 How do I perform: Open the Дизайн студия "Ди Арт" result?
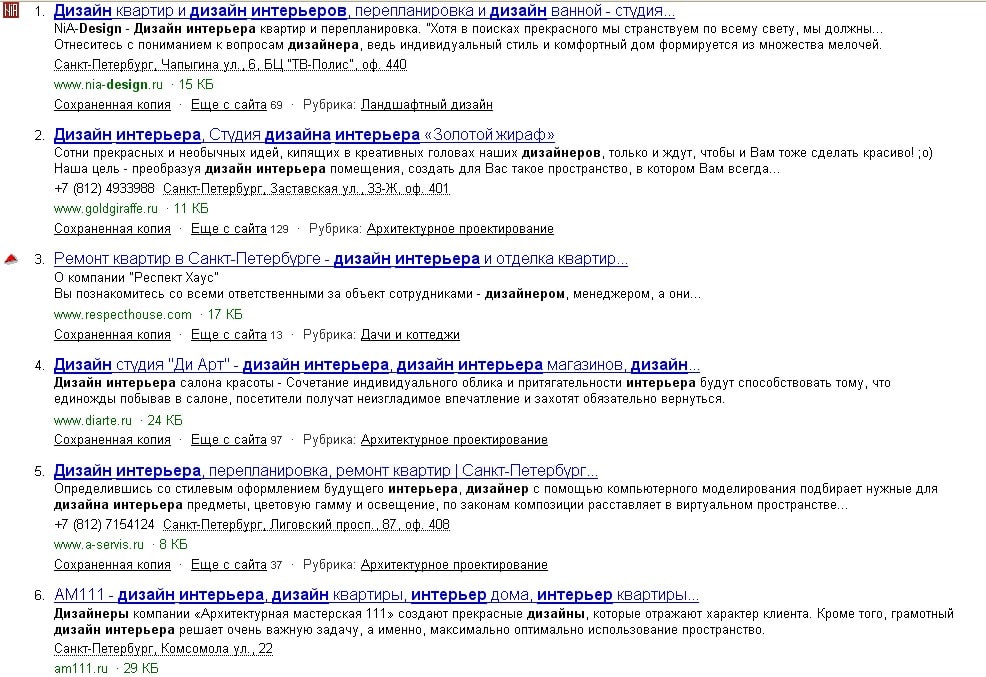[x=377, y=365]
